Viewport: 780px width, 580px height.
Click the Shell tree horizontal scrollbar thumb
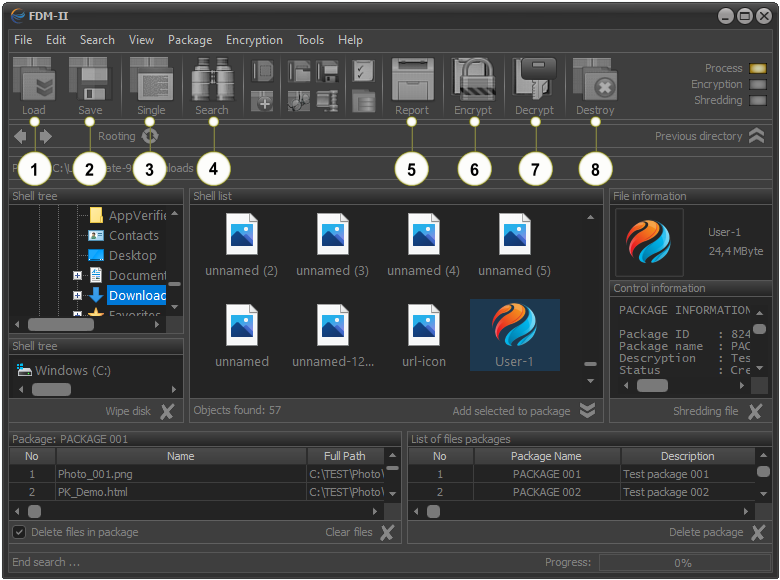tap(61, 325)
